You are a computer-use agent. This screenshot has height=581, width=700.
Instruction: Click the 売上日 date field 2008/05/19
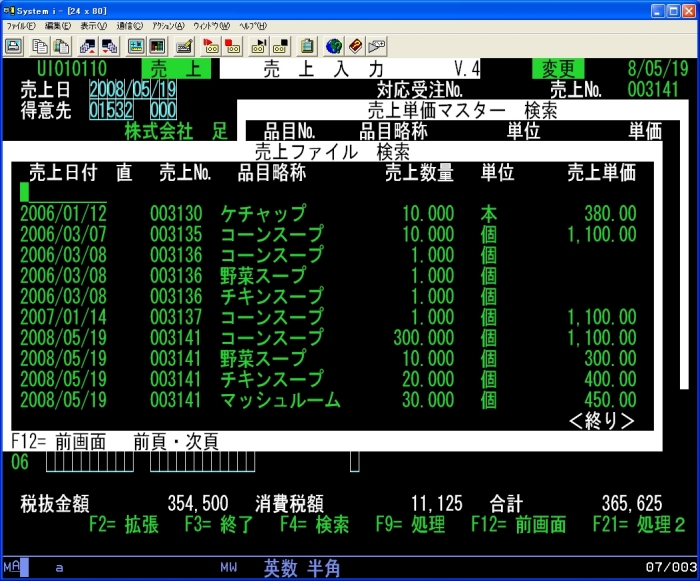point(133,90)
